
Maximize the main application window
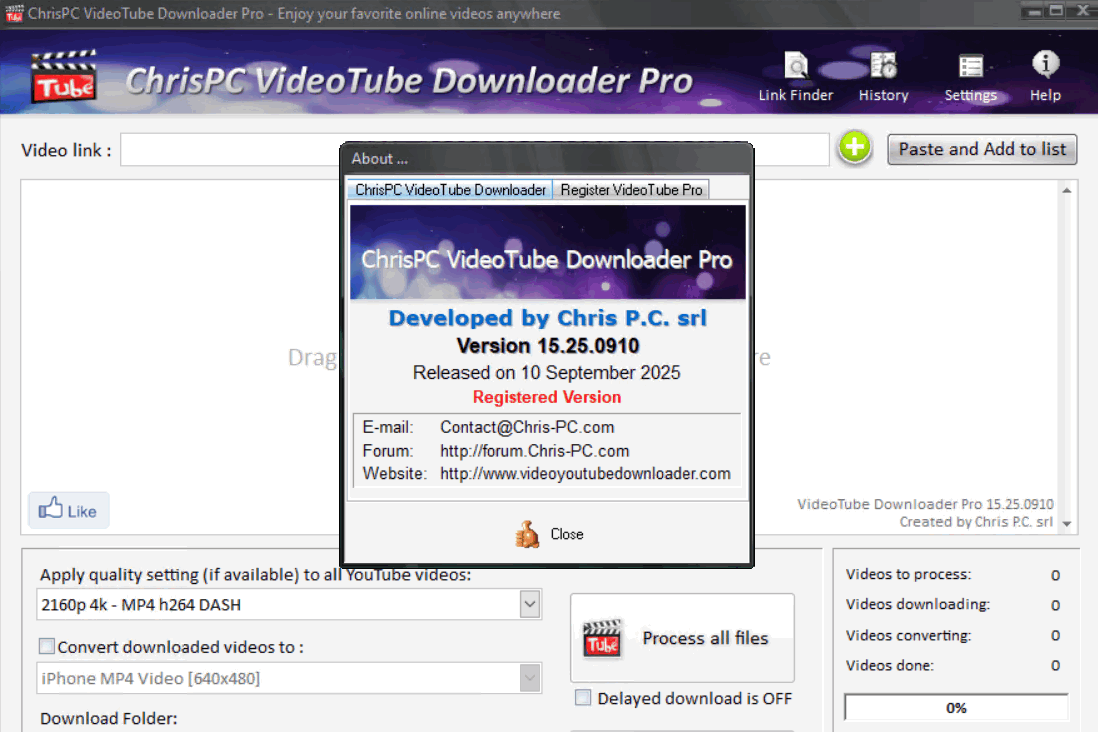click(x=1057, y=11)
